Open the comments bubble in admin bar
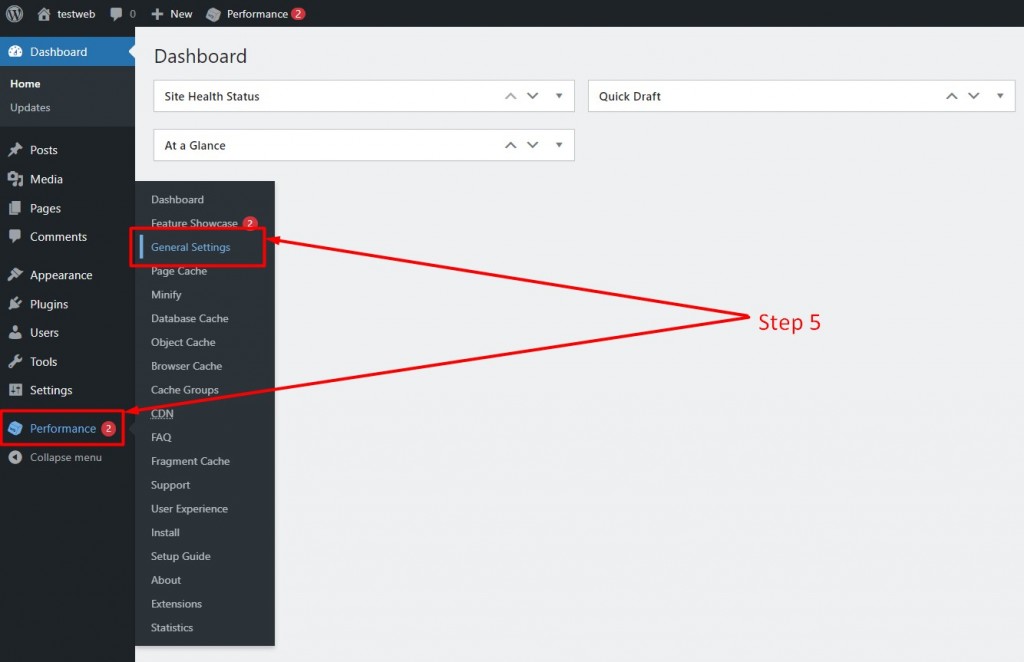 (x=116, y=14)
